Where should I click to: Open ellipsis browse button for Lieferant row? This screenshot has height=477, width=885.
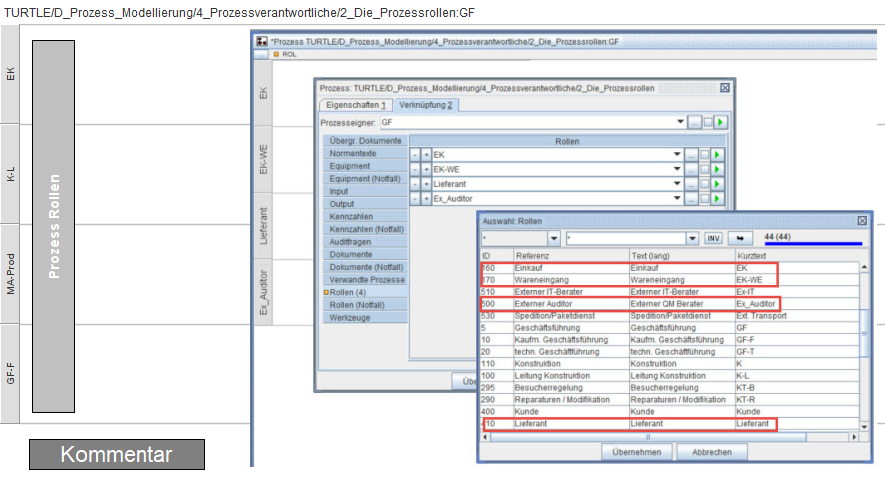point(691,184)
